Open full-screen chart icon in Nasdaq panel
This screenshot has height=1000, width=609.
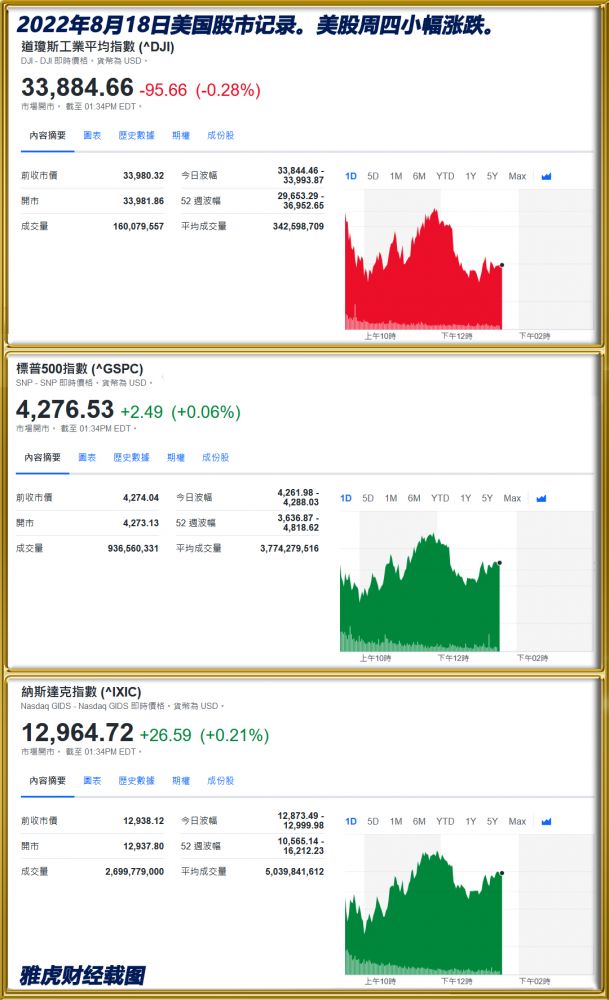[546, 821]
